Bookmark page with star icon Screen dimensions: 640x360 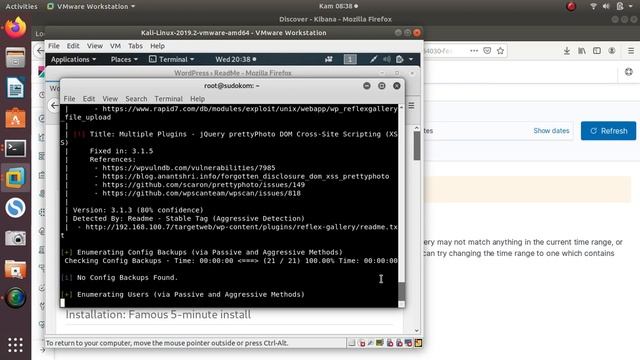(x=500, y=51)
